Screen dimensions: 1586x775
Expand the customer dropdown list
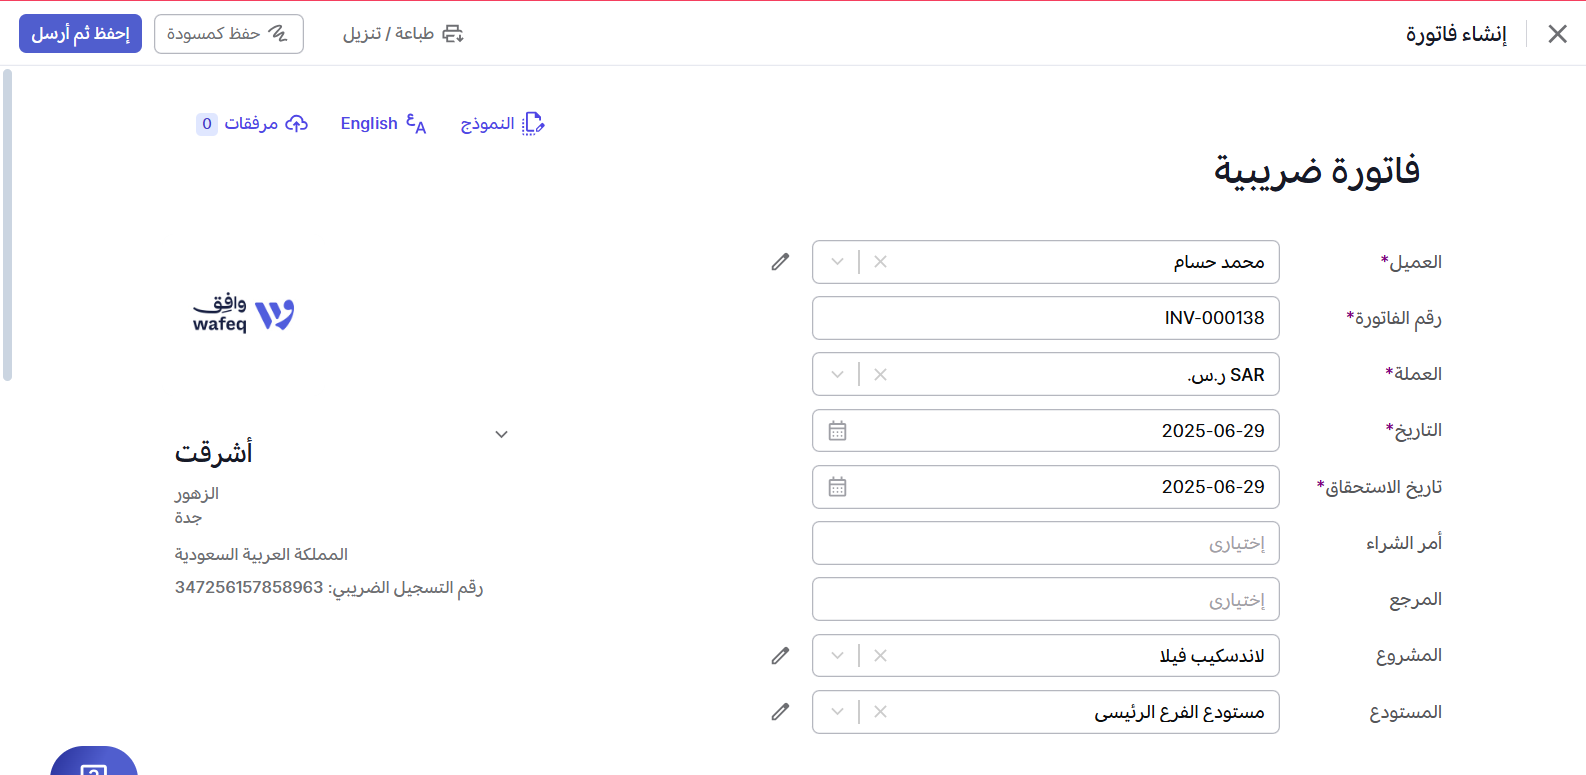click(x=838, y=262)
